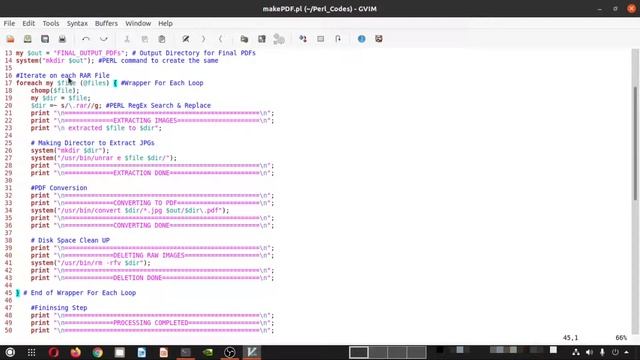Open Find and Replace toolbar icon
Viewport: 640px width, 360px height.
pos(186,39)
